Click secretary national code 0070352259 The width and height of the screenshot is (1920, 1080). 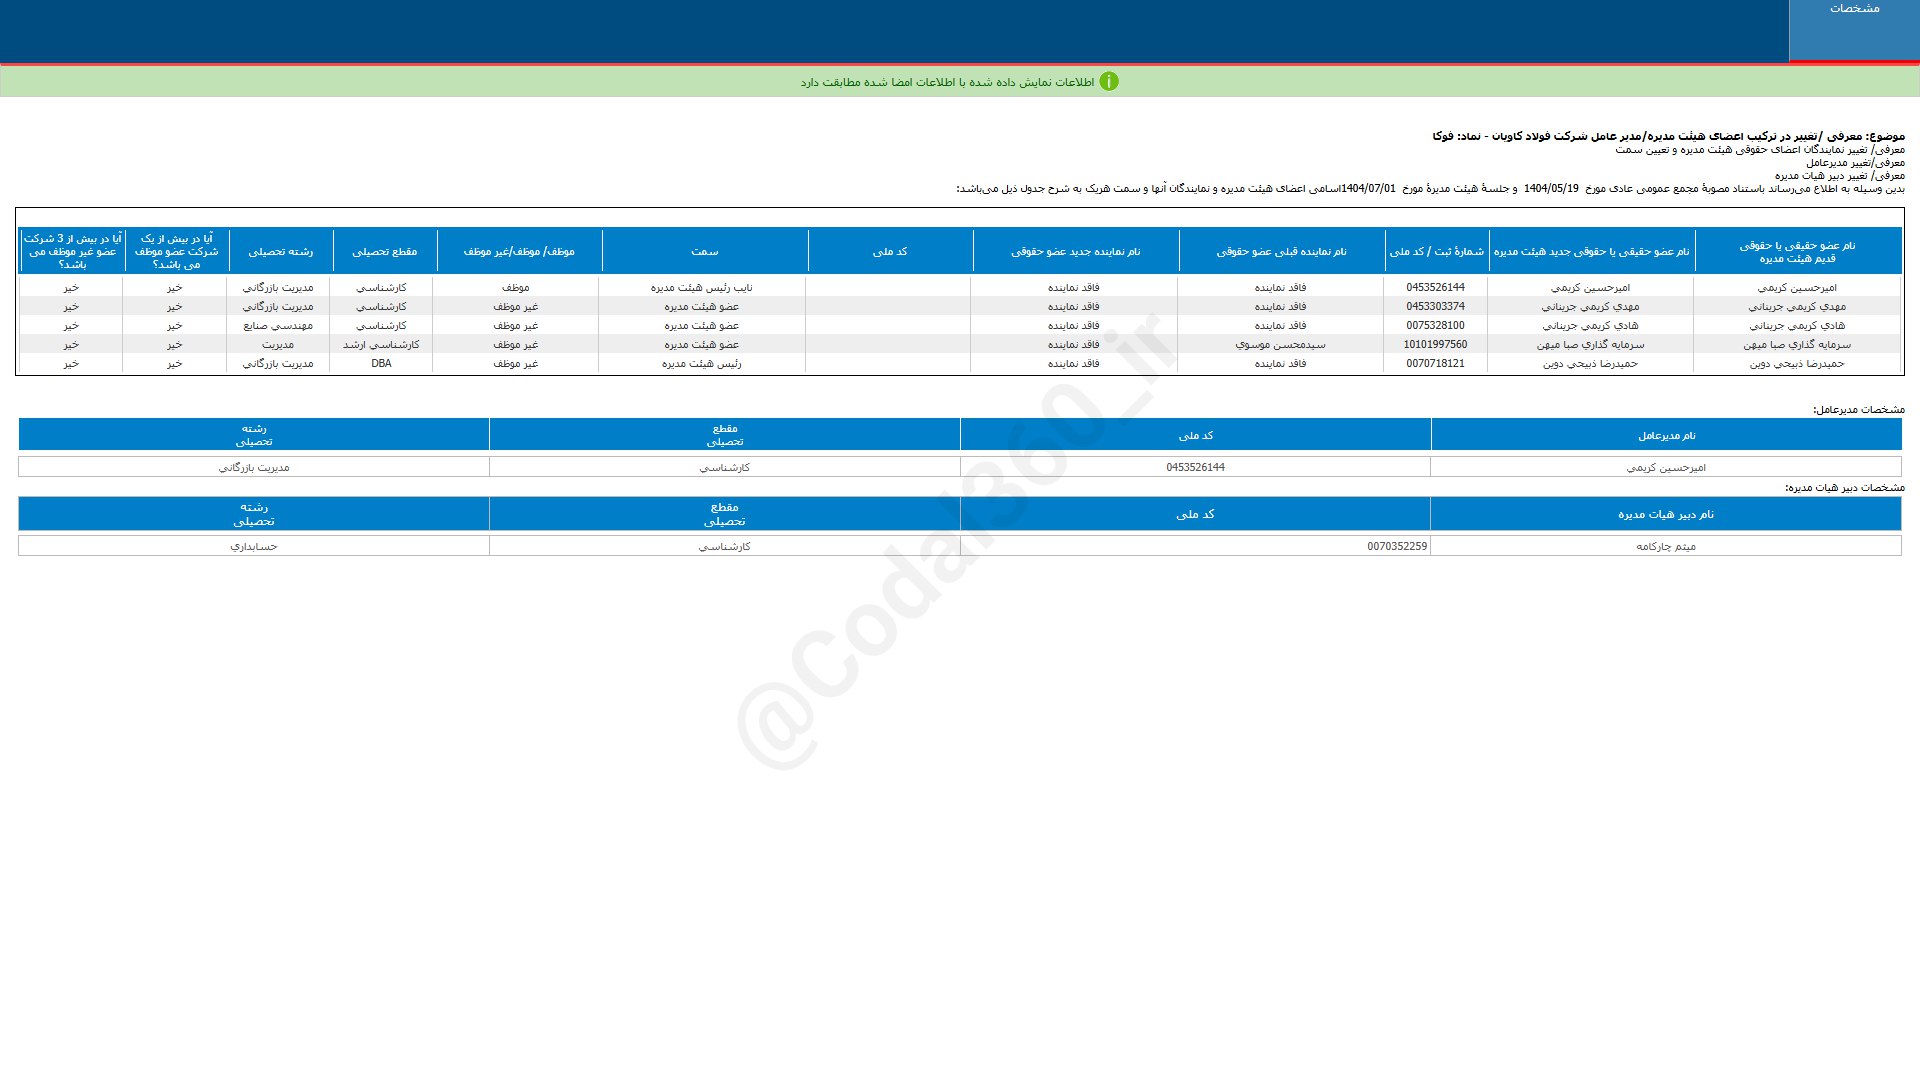(x=1397, y=547)
